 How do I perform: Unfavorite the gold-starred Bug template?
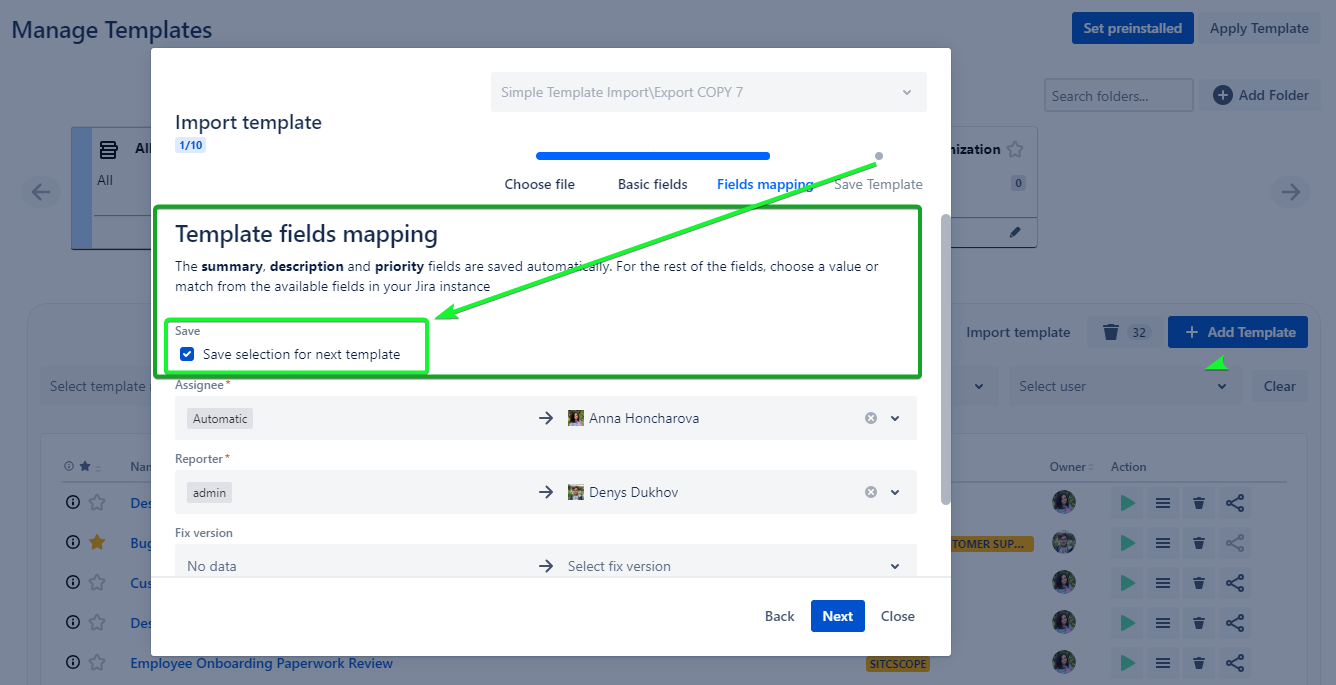97,542
